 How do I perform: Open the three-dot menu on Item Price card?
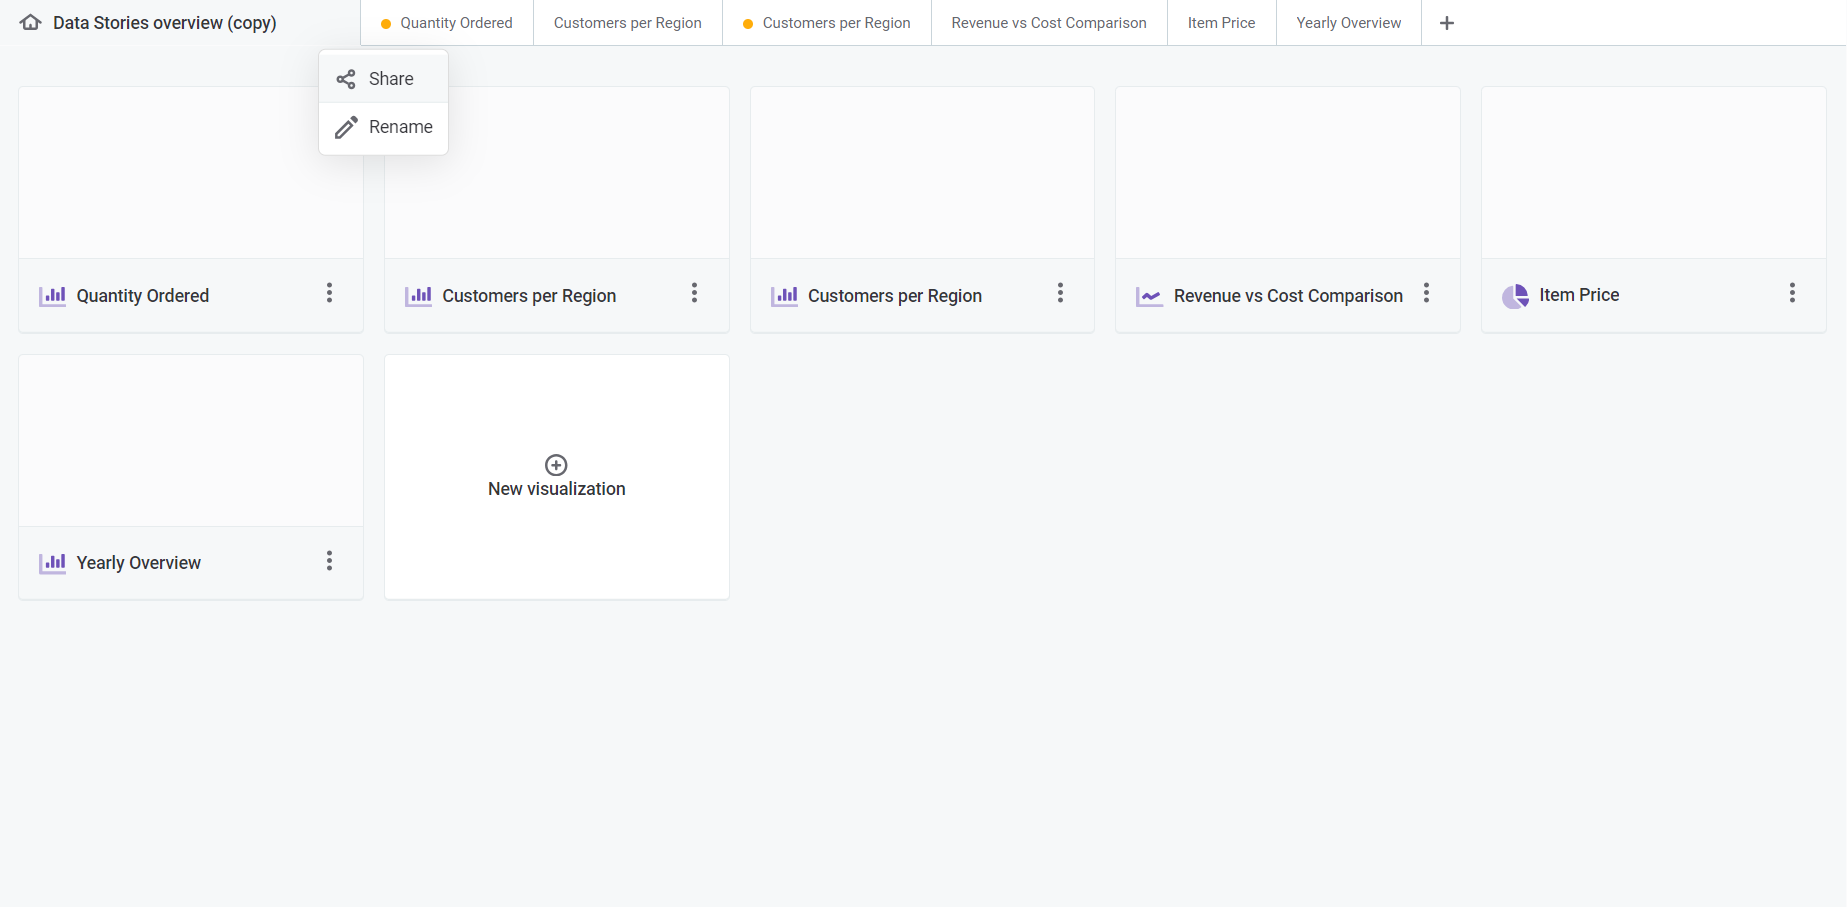pos(1791,293)
